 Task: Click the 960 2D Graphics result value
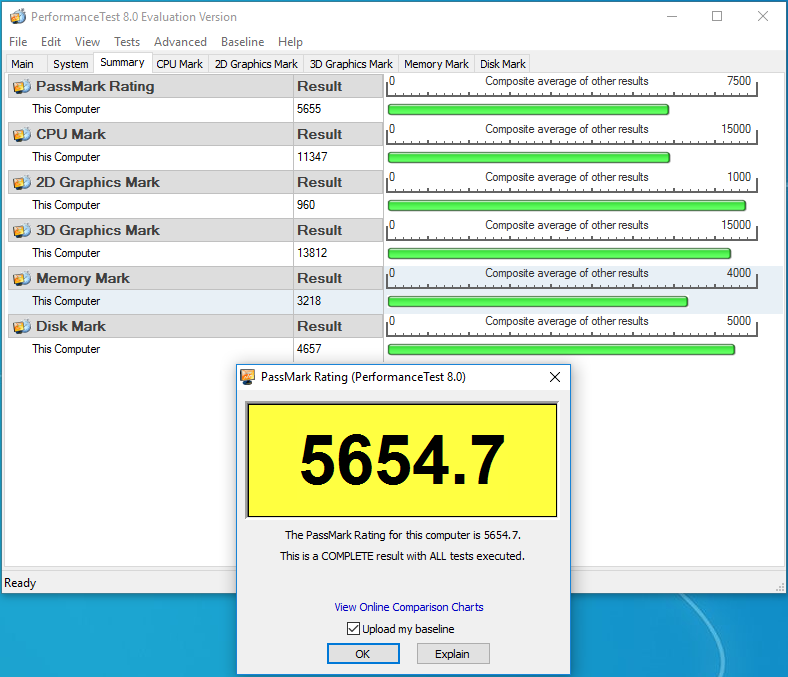tap(306, 205)
